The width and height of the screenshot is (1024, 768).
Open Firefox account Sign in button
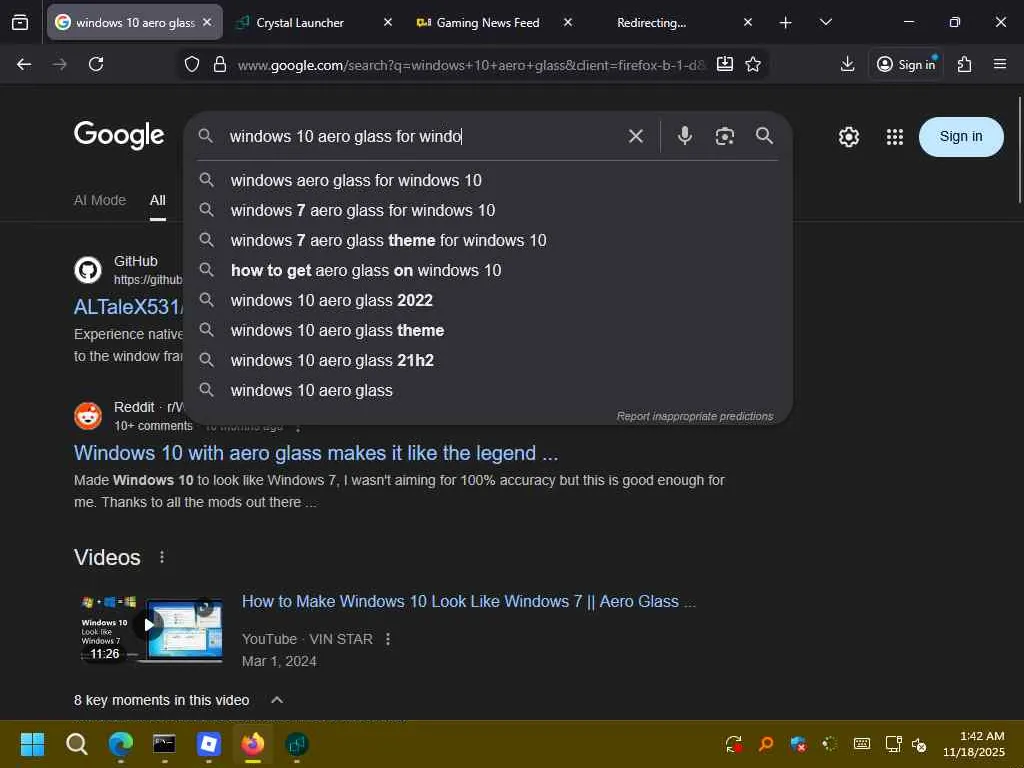point(906,64)
